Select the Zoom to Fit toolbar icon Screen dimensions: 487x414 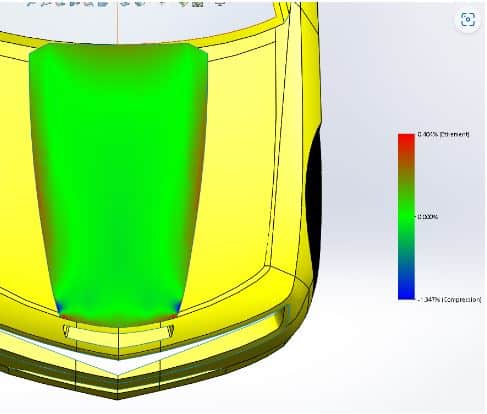(31, 4)
